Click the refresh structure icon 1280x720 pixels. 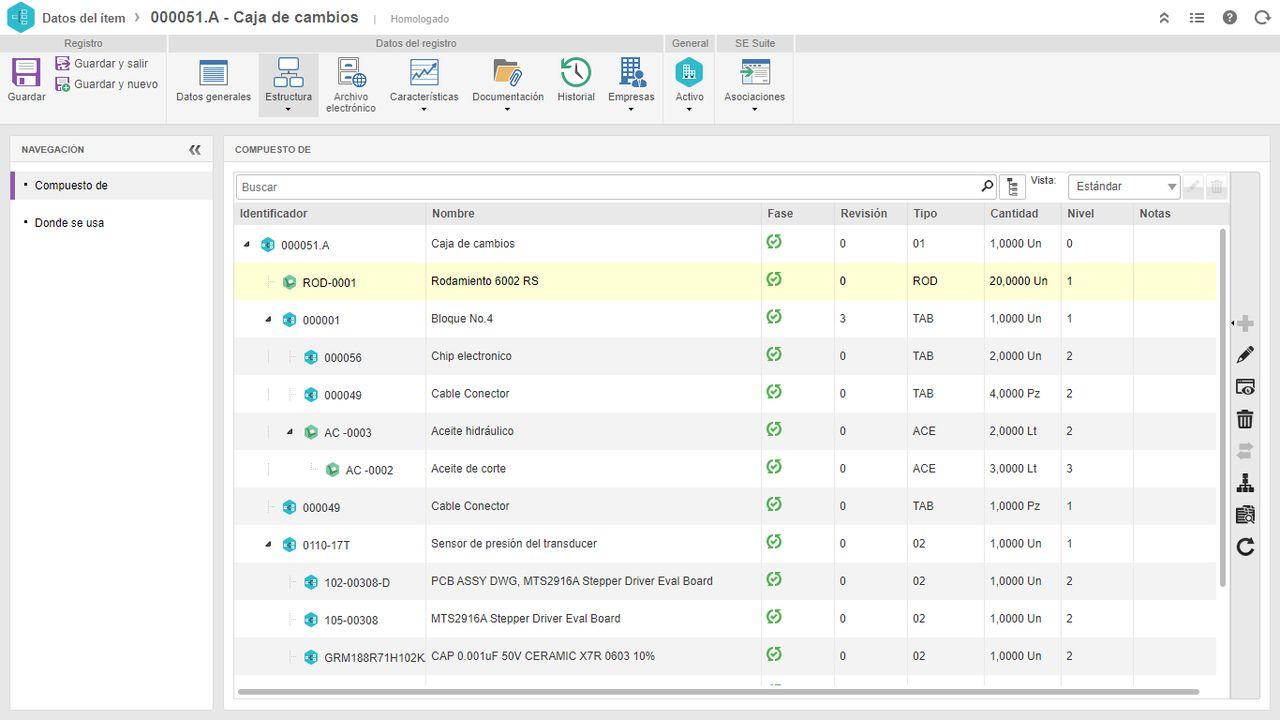(x=1245, y=547)
